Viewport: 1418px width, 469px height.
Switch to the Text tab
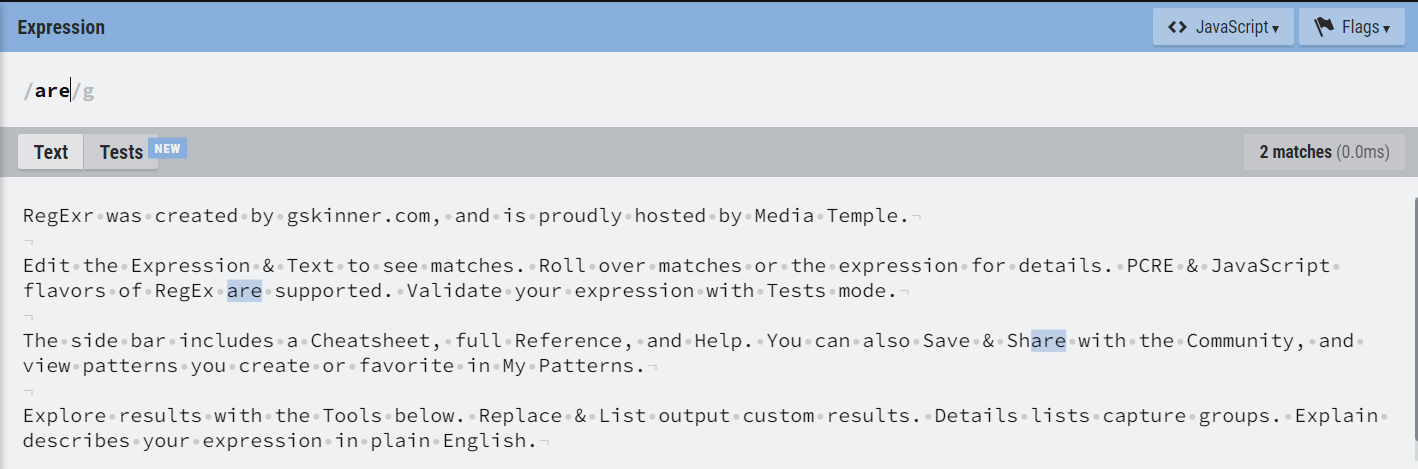pyautogui.click(x=51, y=152)
